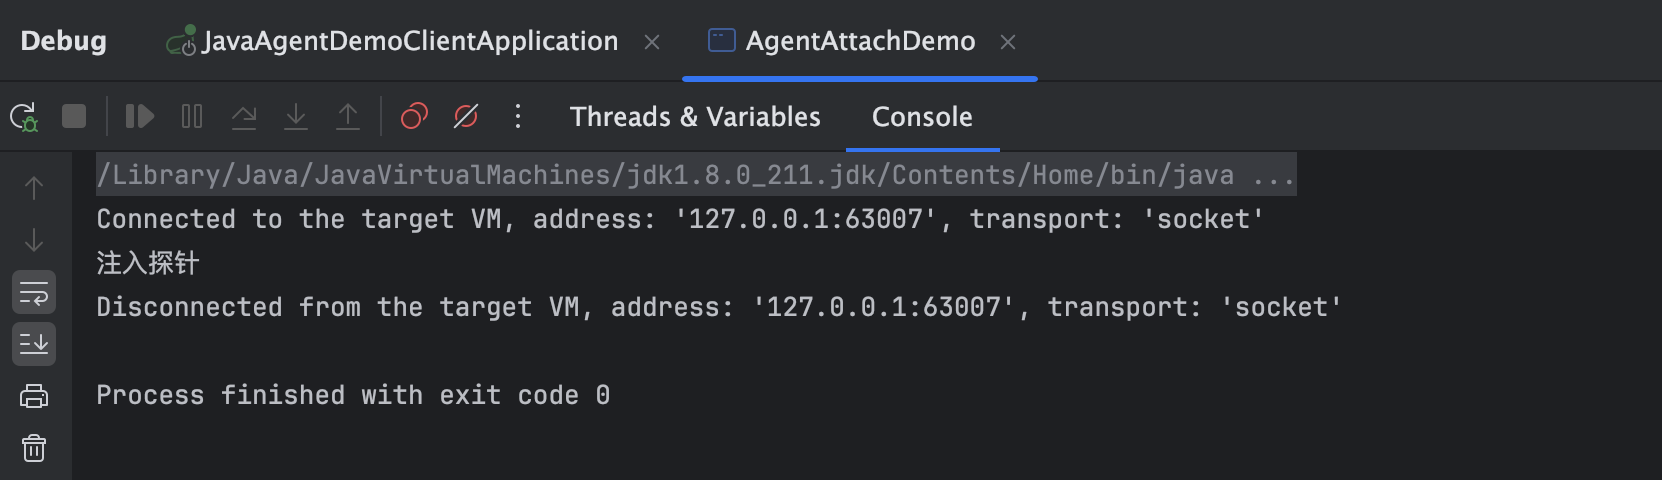Select the Console tab

tap(922, 117)
